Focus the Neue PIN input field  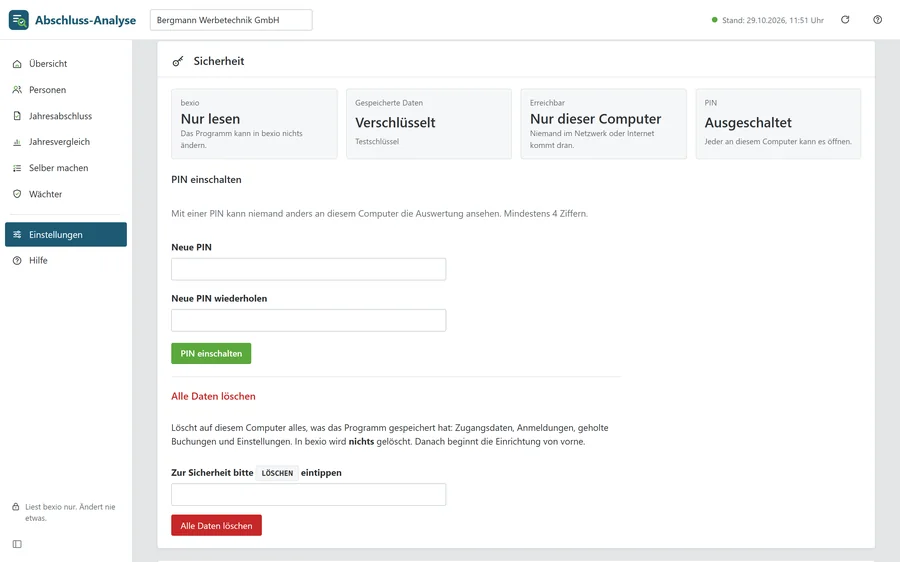308,269
